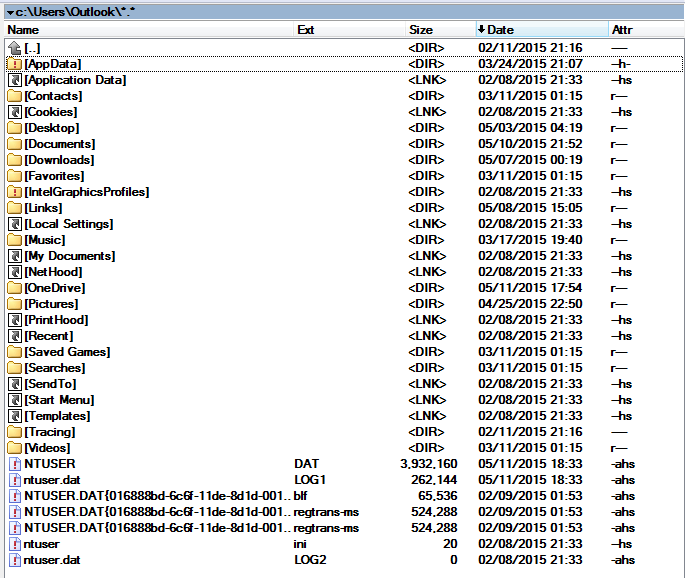Image resolution: width=685 pixels, height=578 pixels.
Task: Select the [Downloads] folder entry
Action: pos(59,160)
